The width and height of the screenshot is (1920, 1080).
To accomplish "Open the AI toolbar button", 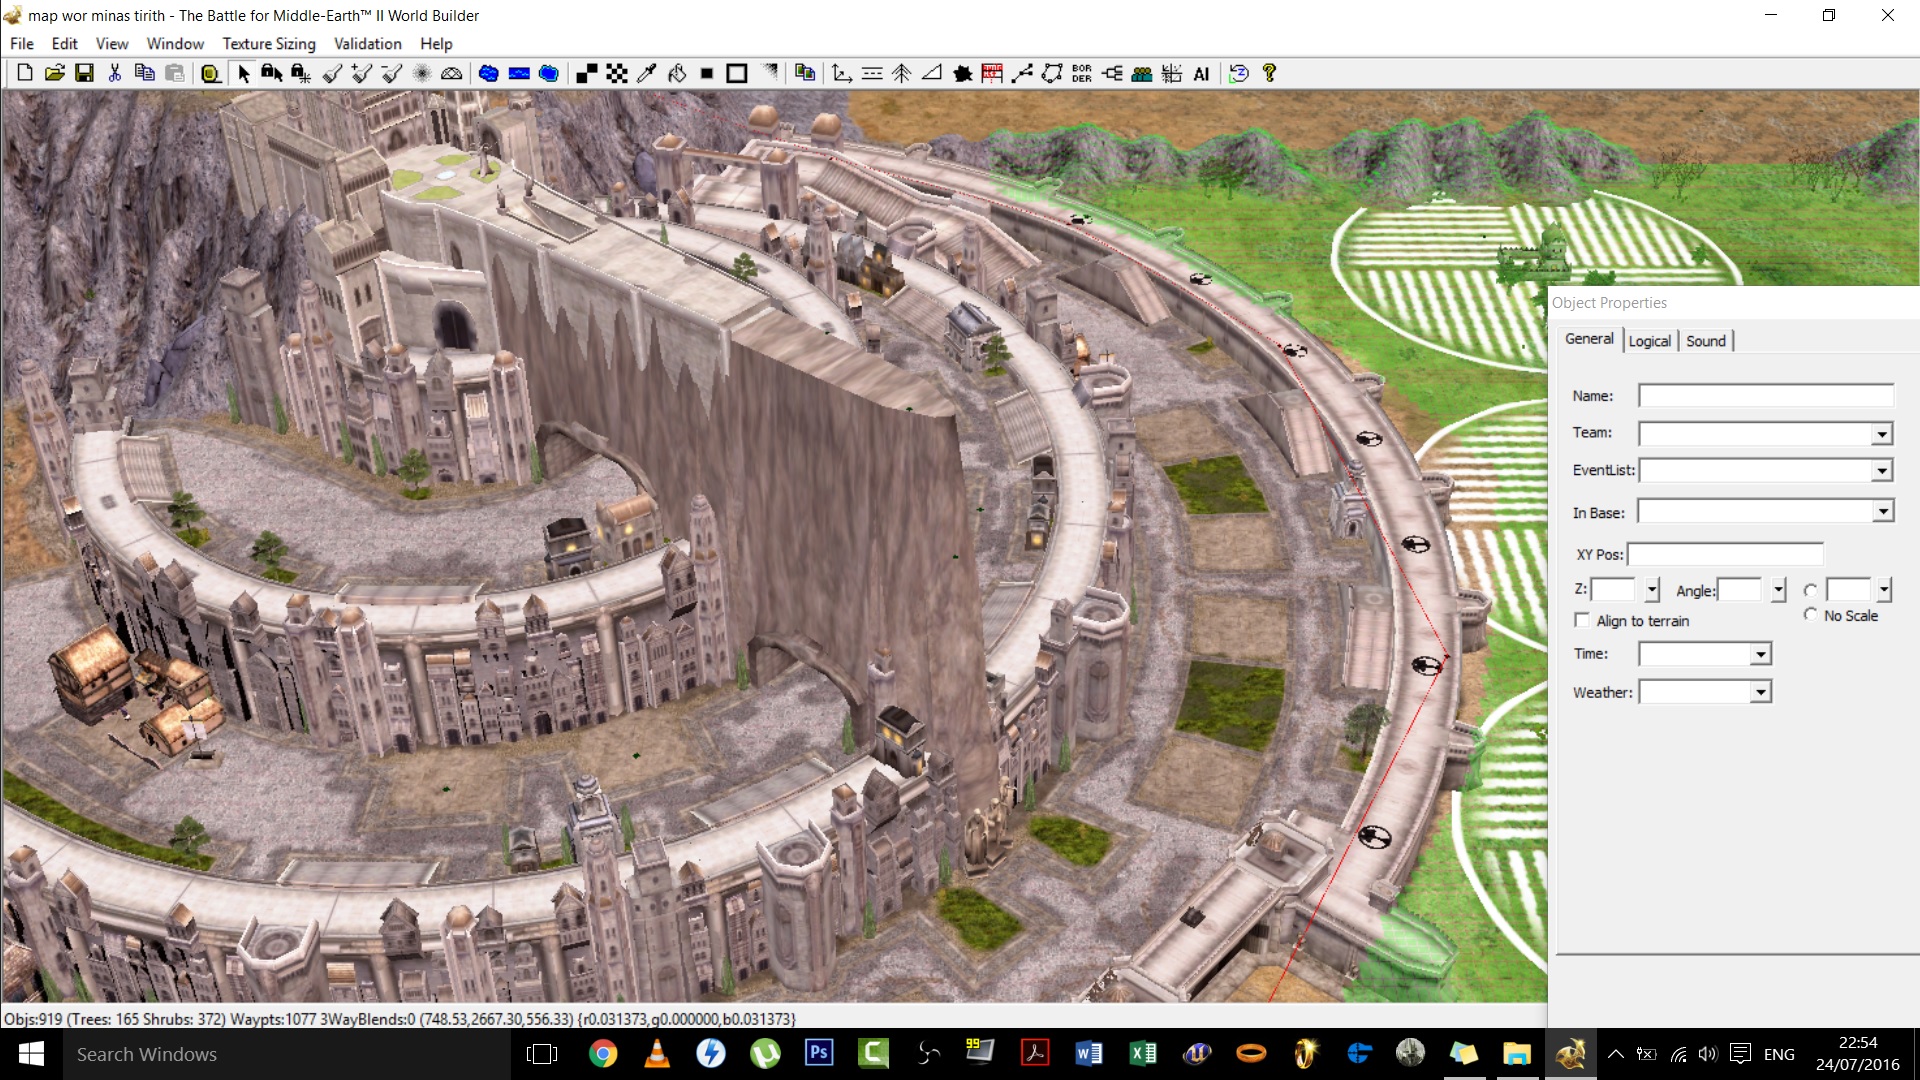I will pos(1202,73).
